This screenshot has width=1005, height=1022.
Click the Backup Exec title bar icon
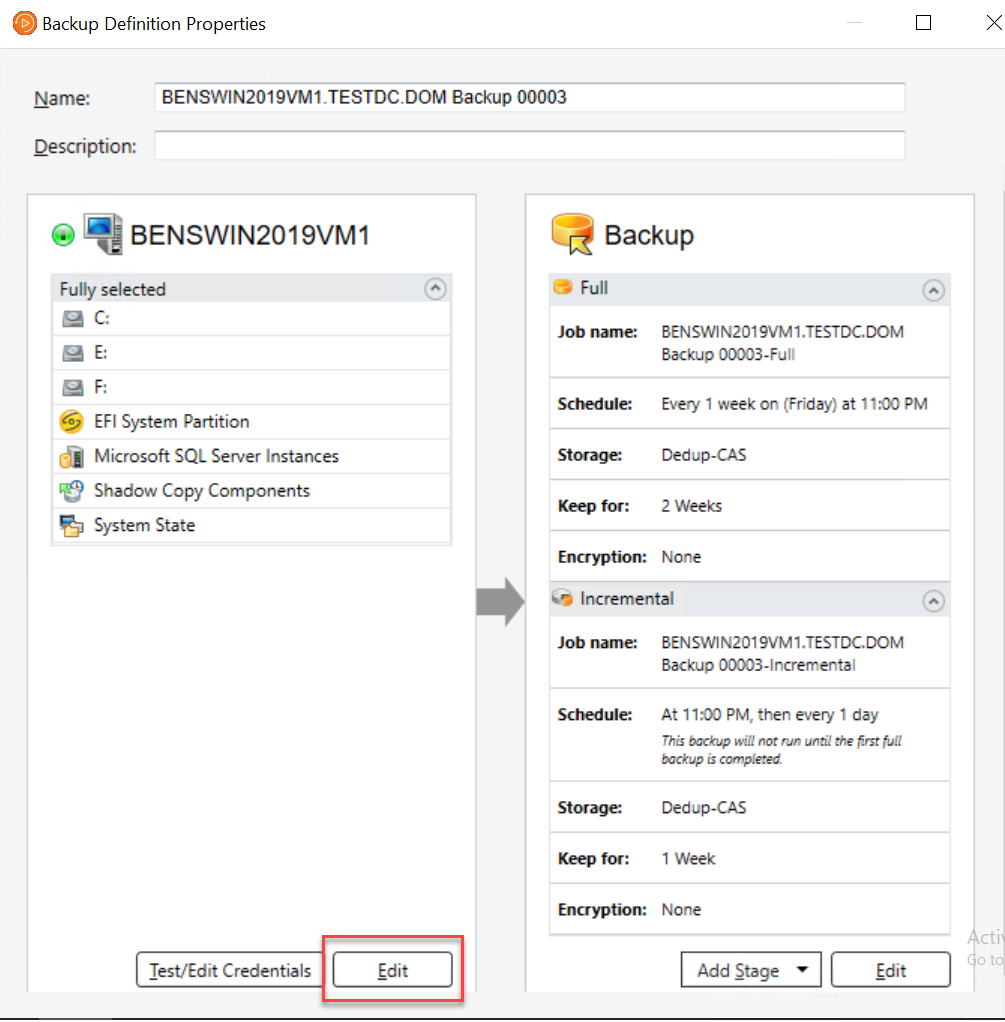coord(24,23)
